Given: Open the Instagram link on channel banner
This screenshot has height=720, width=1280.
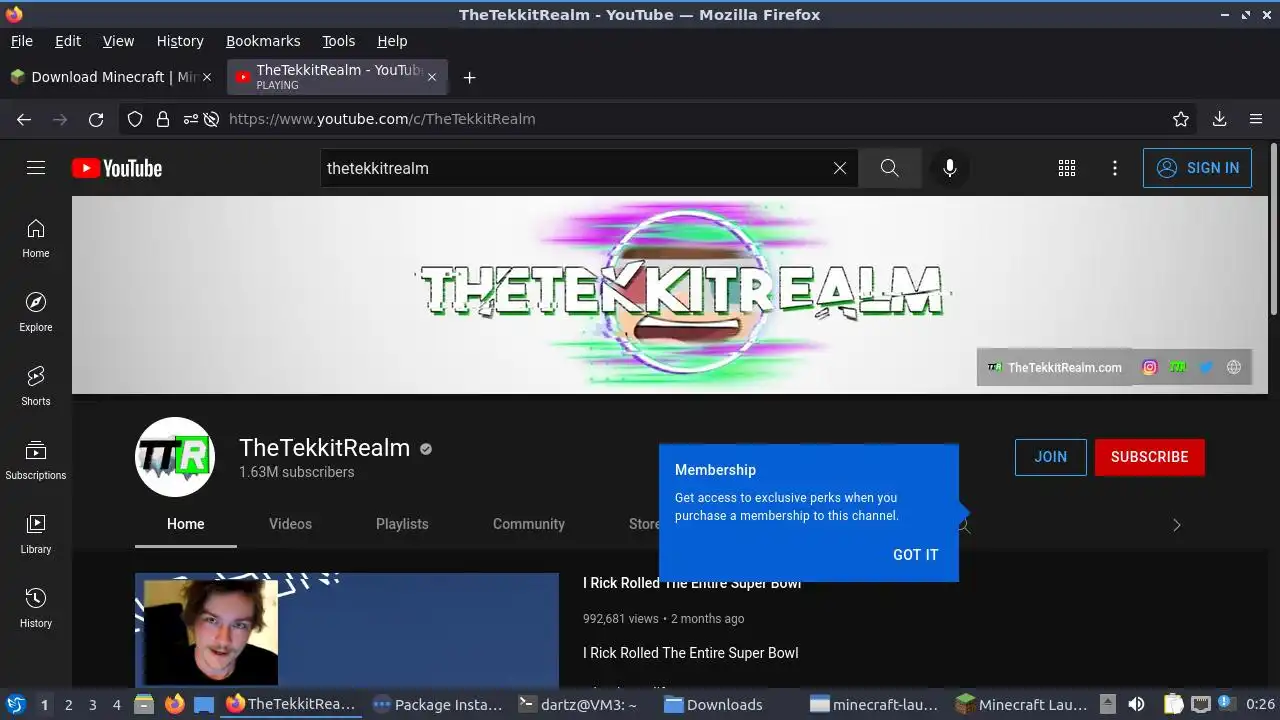Looking at the screenshot, I should pos(1150,367).
